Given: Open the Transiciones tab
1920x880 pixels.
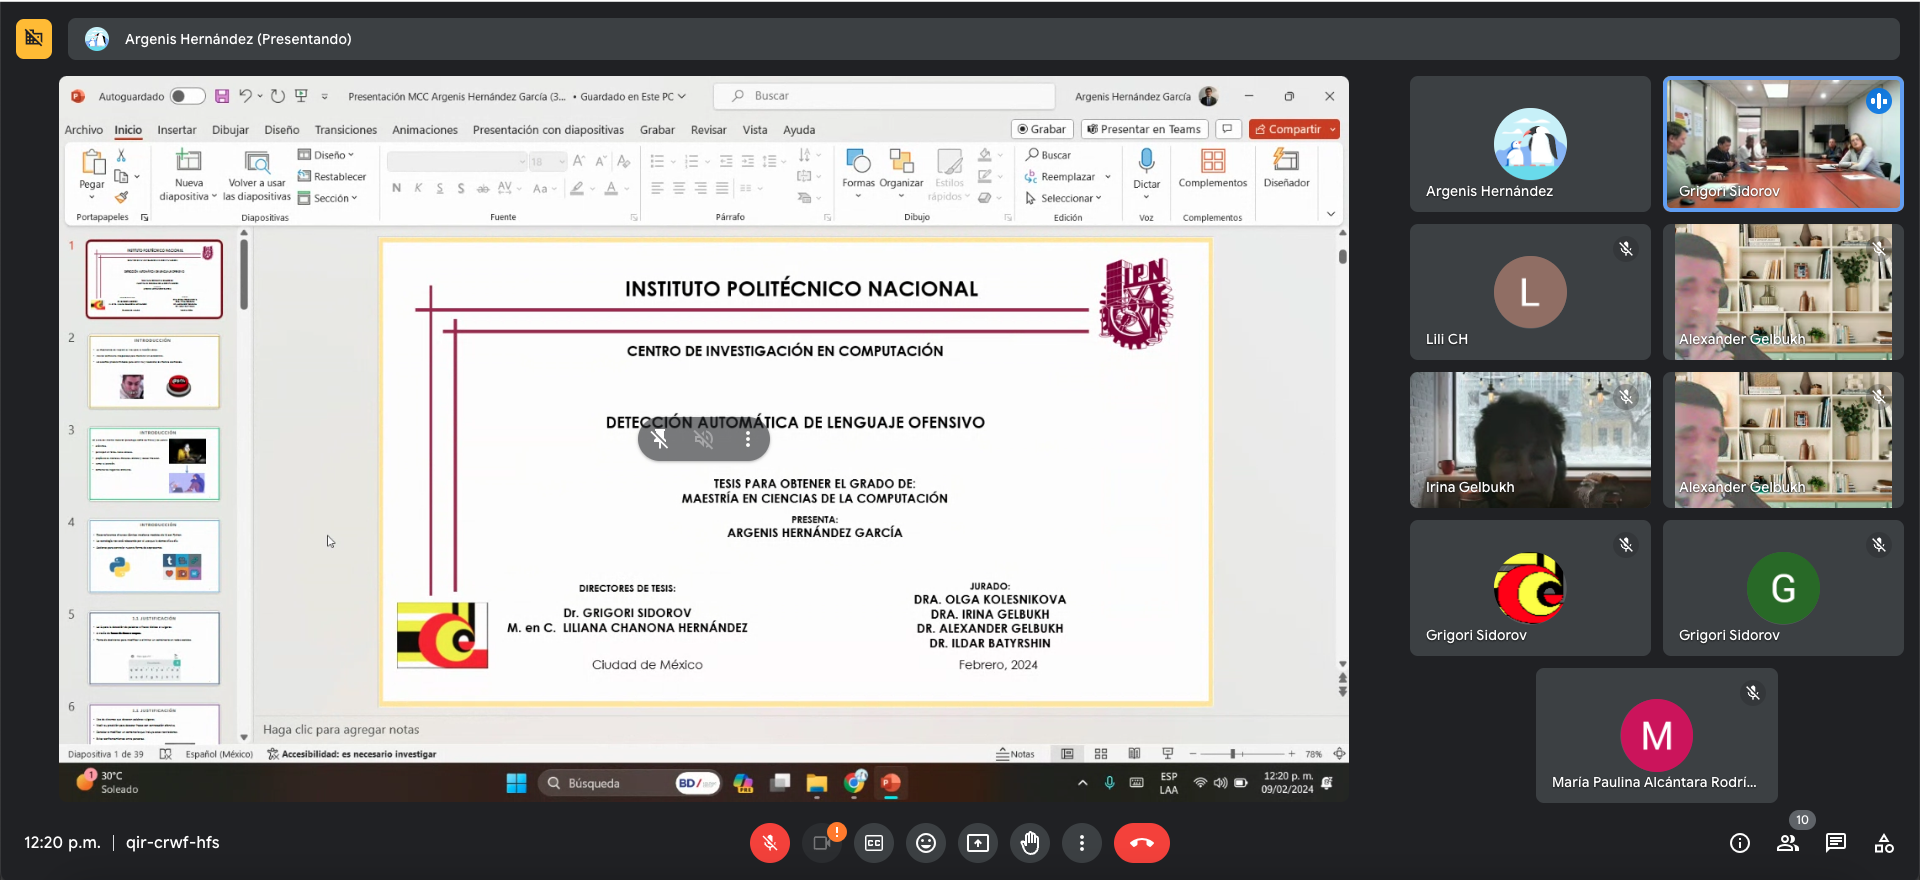Looking at the screenshot, I should coord(346,130).
